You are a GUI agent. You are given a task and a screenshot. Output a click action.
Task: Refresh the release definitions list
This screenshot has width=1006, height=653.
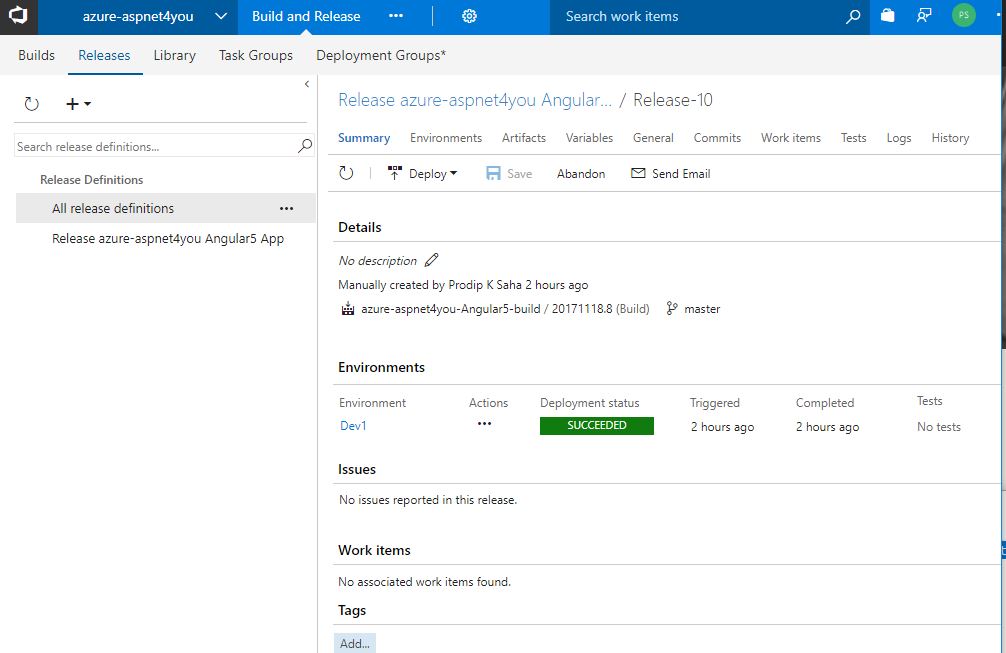pos(31,104)
